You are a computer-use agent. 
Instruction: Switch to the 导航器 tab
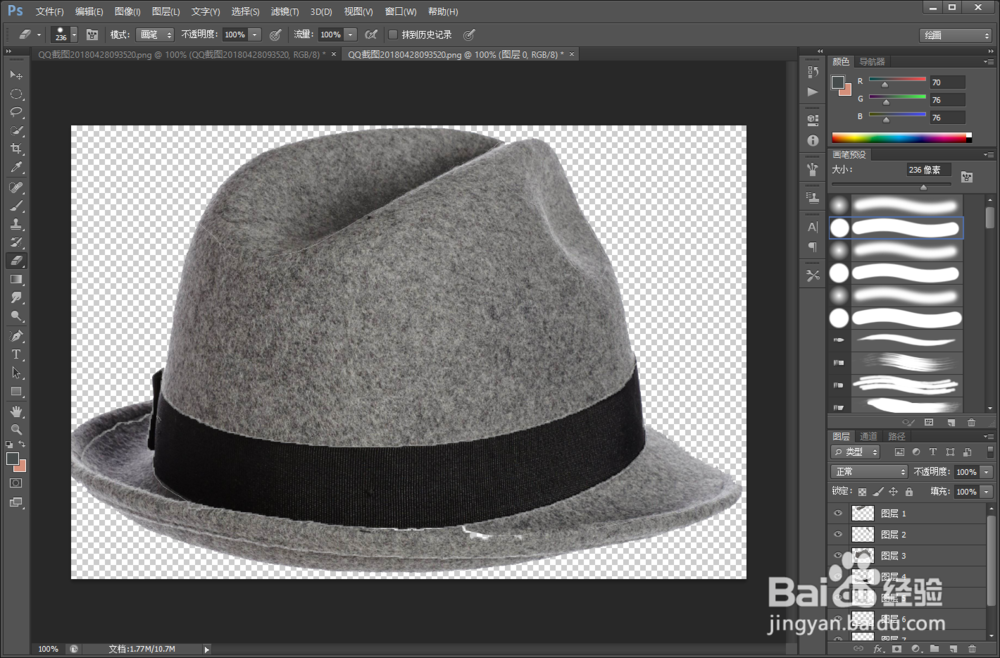(x=872, y=62)
